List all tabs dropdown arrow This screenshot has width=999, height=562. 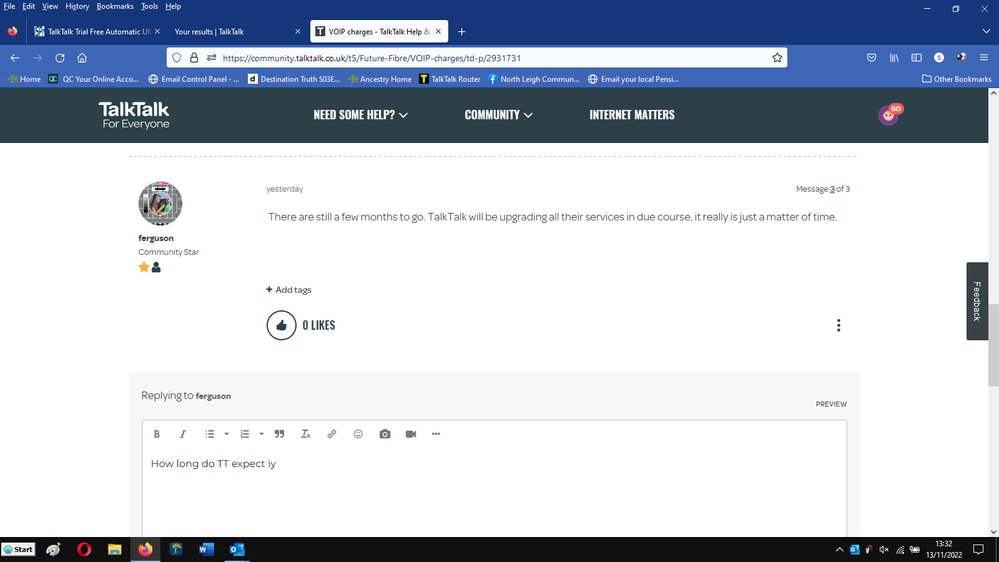tap(986, 31)
